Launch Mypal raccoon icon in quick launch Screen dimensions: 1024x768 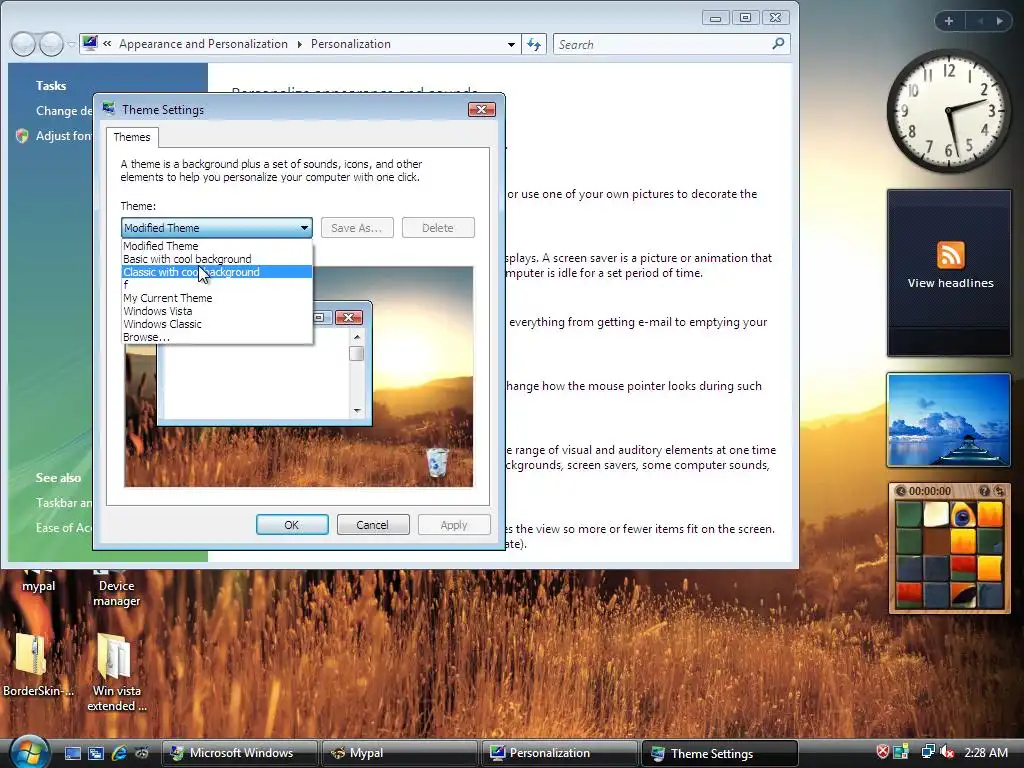(142, 754)
